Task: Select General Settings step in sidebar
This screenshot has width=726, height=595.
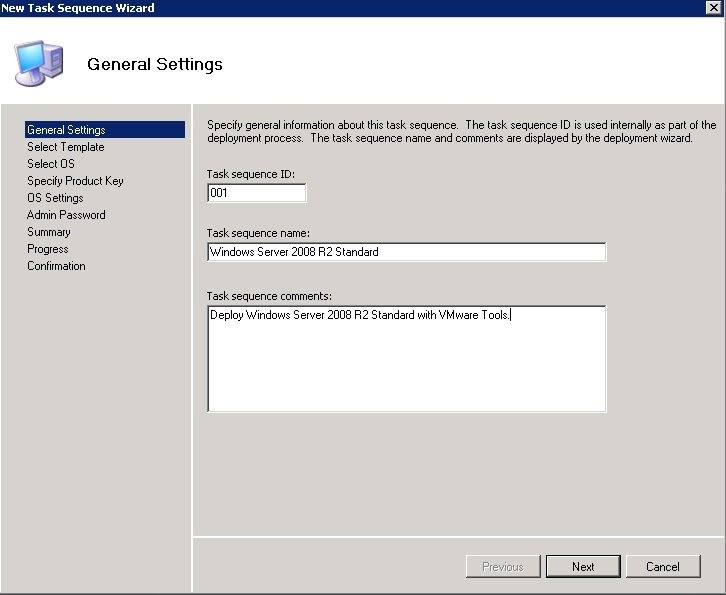Action: coord(105,130)
